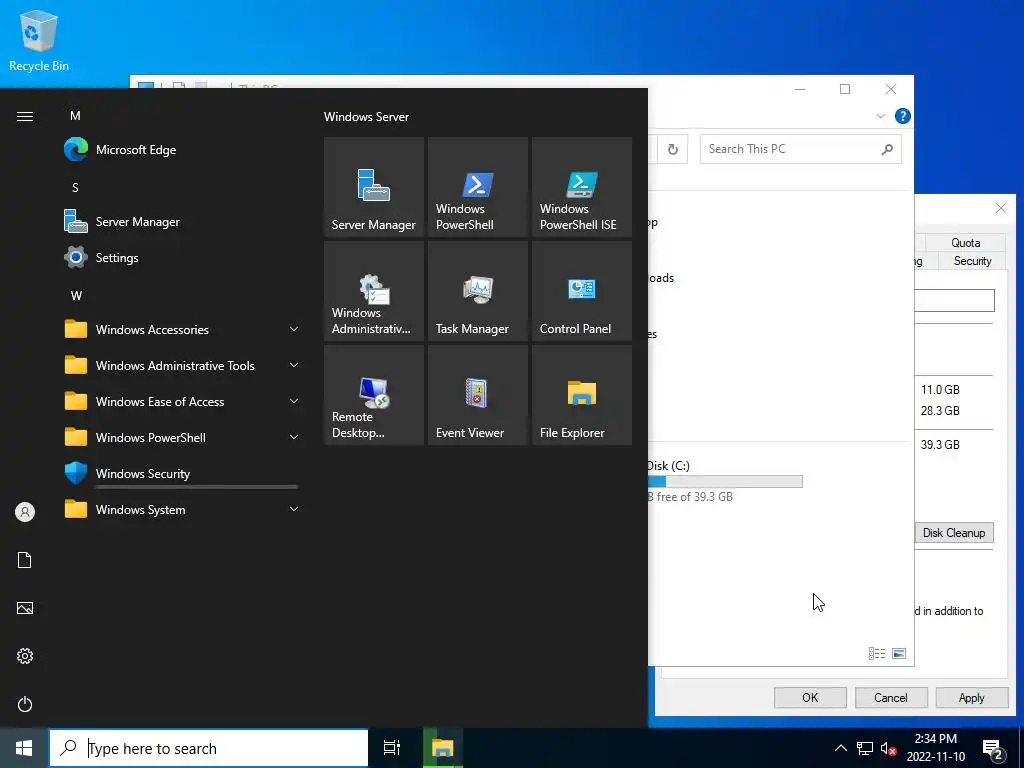Click the letter M group header
1024x768 pixels.
tap(76, 116)
